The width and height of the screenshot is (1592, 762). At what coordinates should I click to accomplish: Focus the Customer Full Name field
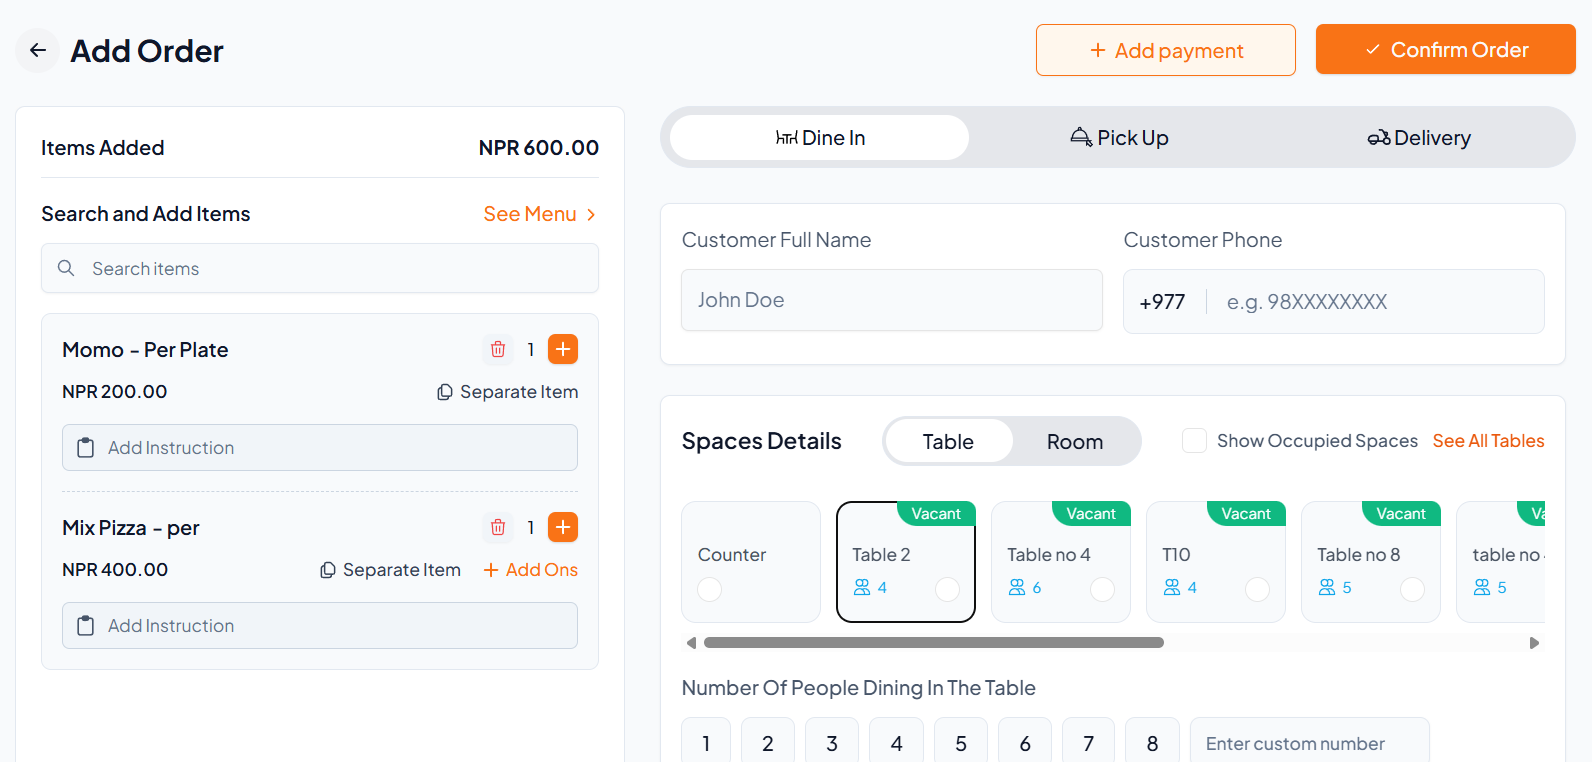pos(891,300)
